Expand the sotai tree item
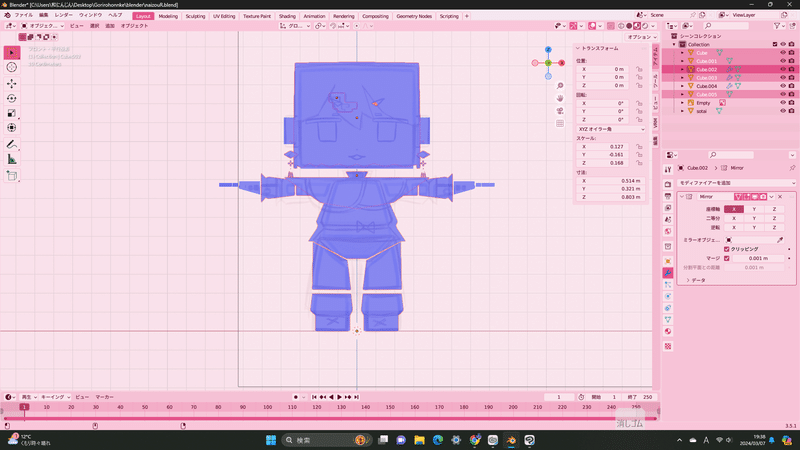Image resolution: width=800 pixels, height=450 pixels. pos(682,111)
